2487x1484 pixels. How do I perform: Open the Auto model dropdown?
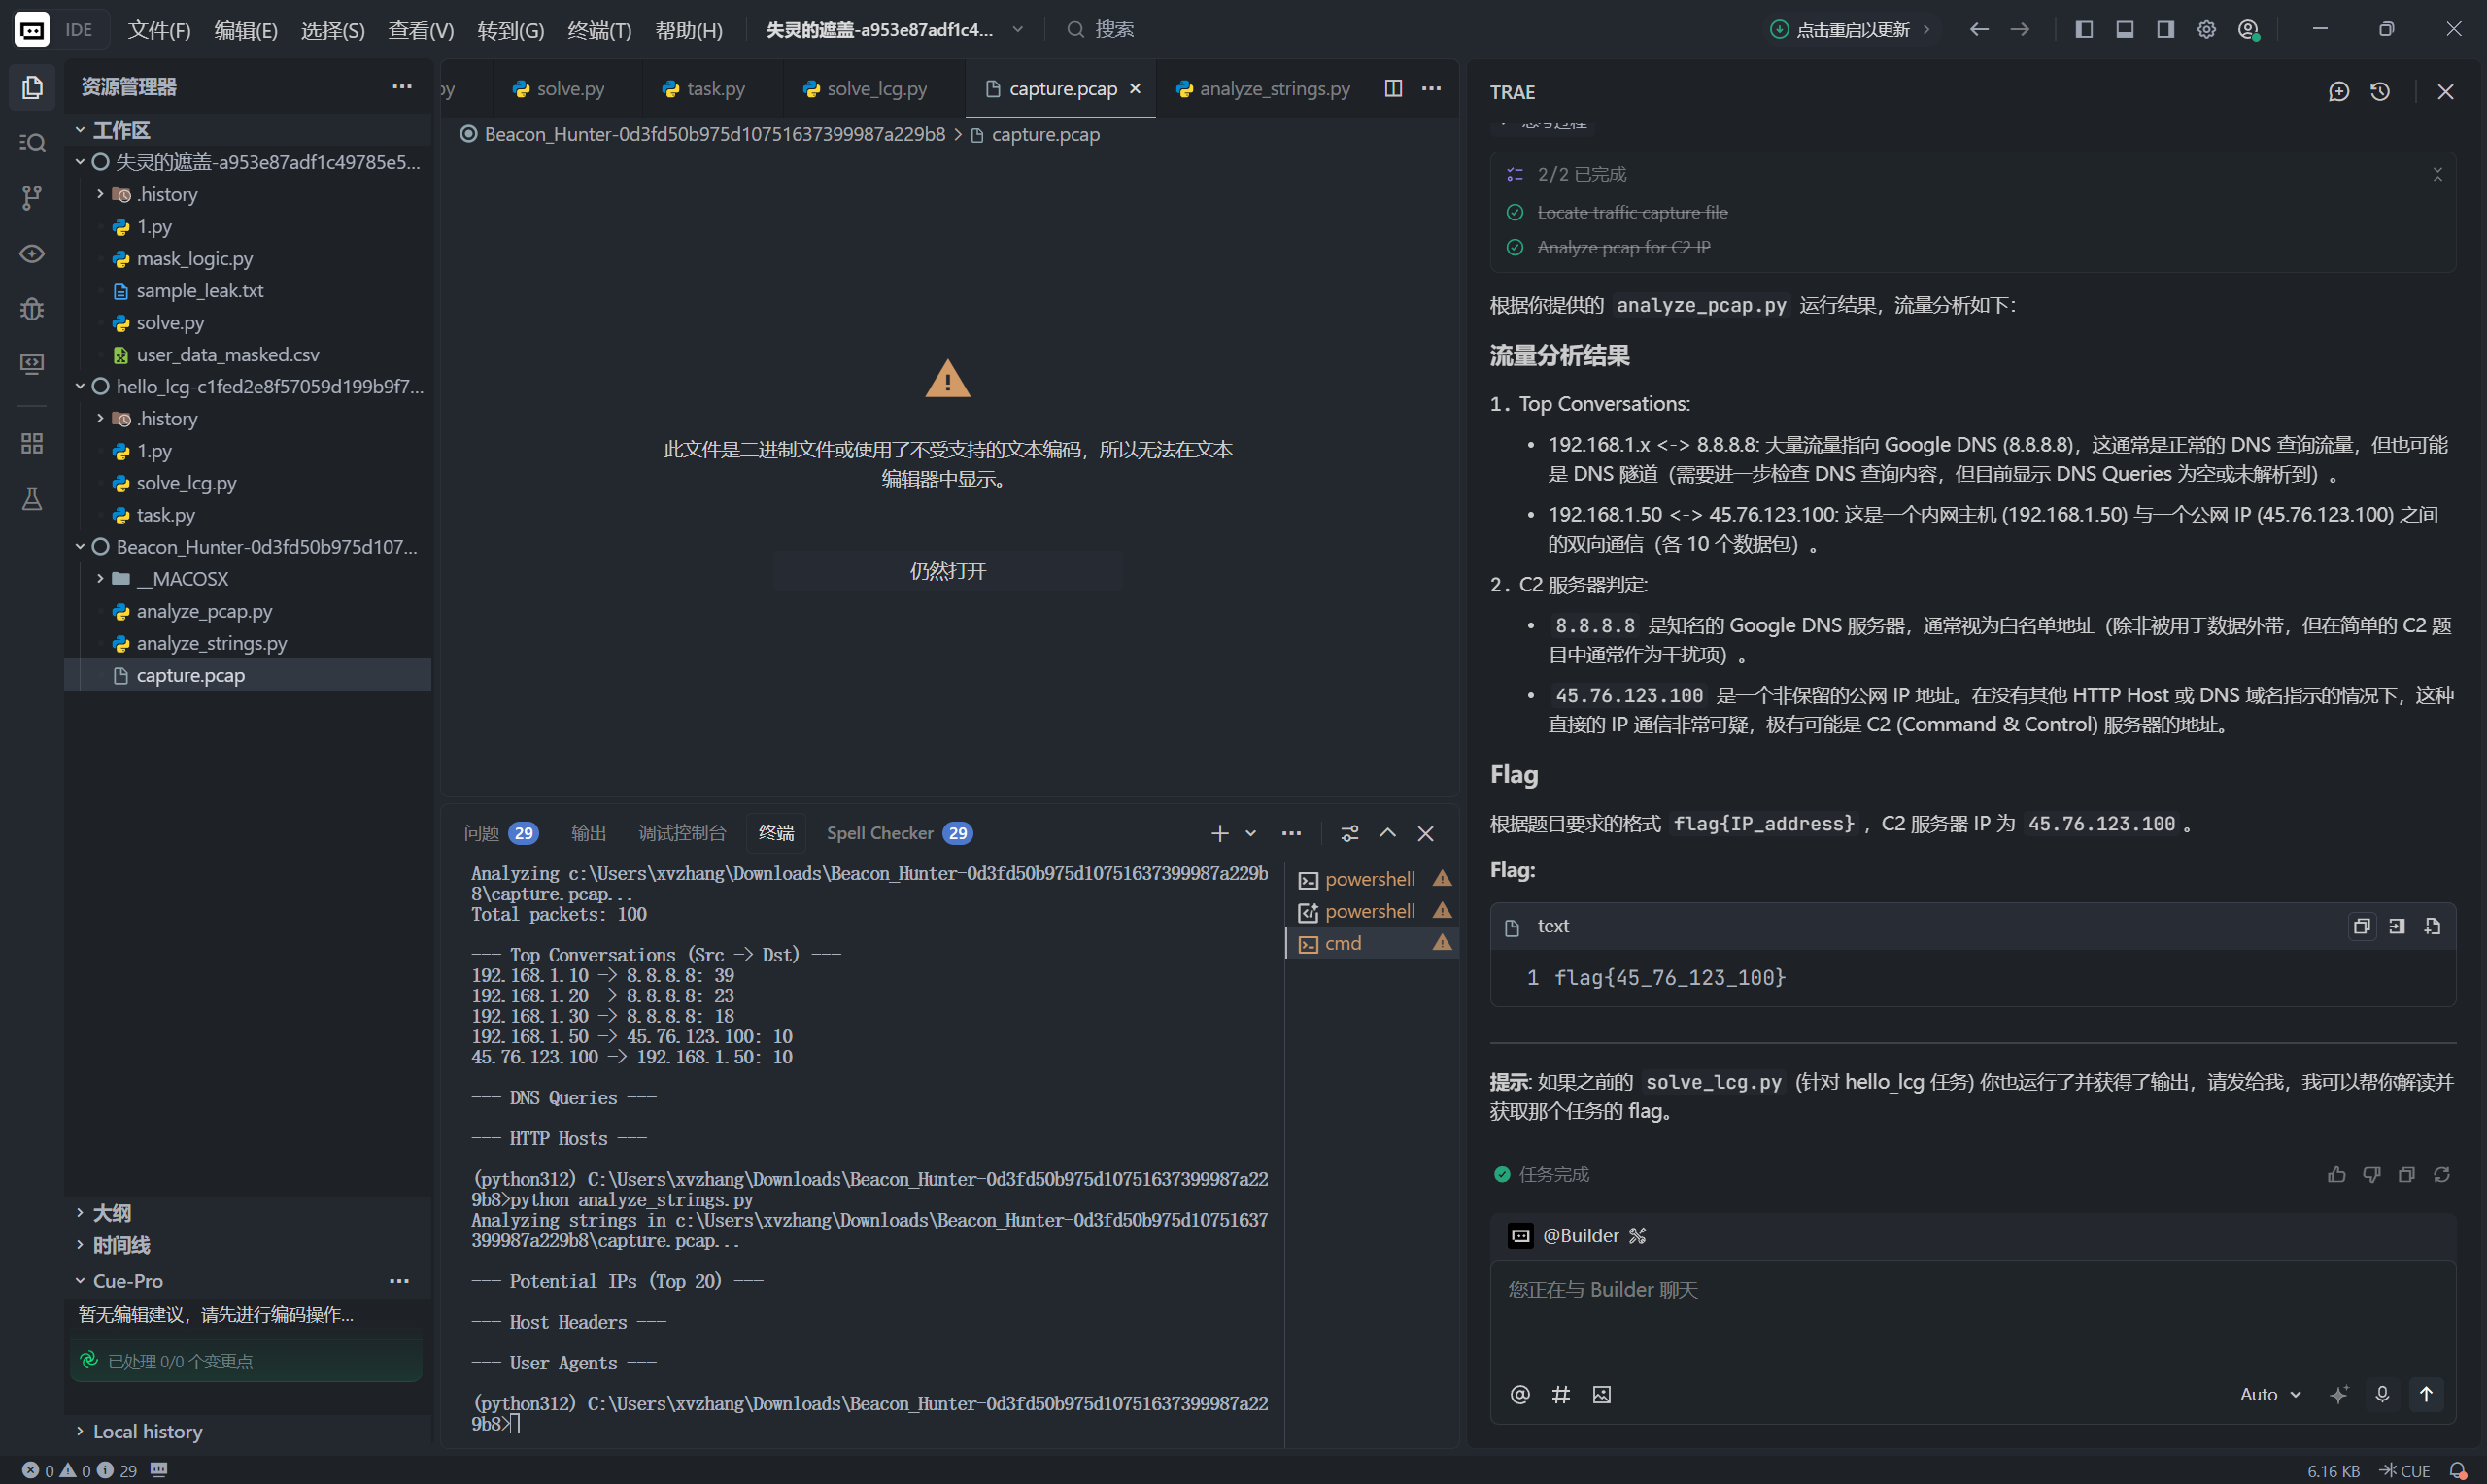(2270, 1394)
